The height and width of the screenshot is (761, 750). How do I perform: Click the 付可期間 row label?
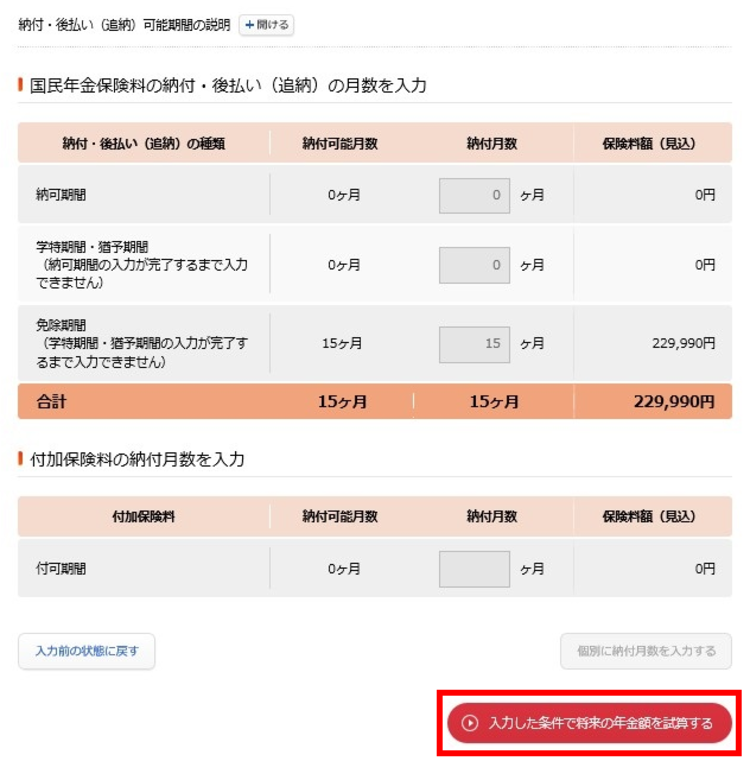(61, 569)
